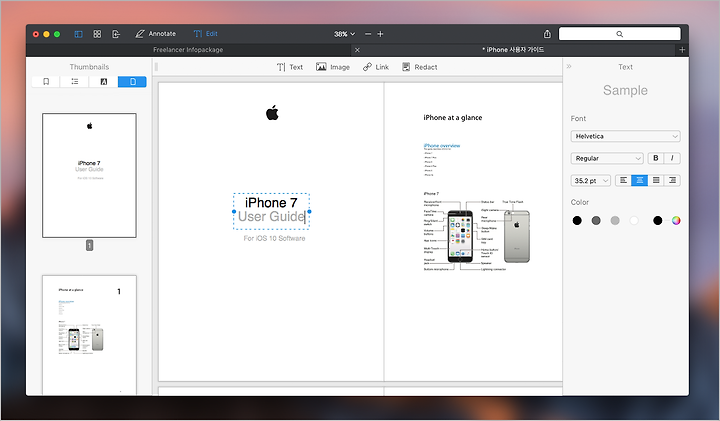Align text right

point(672,180)
